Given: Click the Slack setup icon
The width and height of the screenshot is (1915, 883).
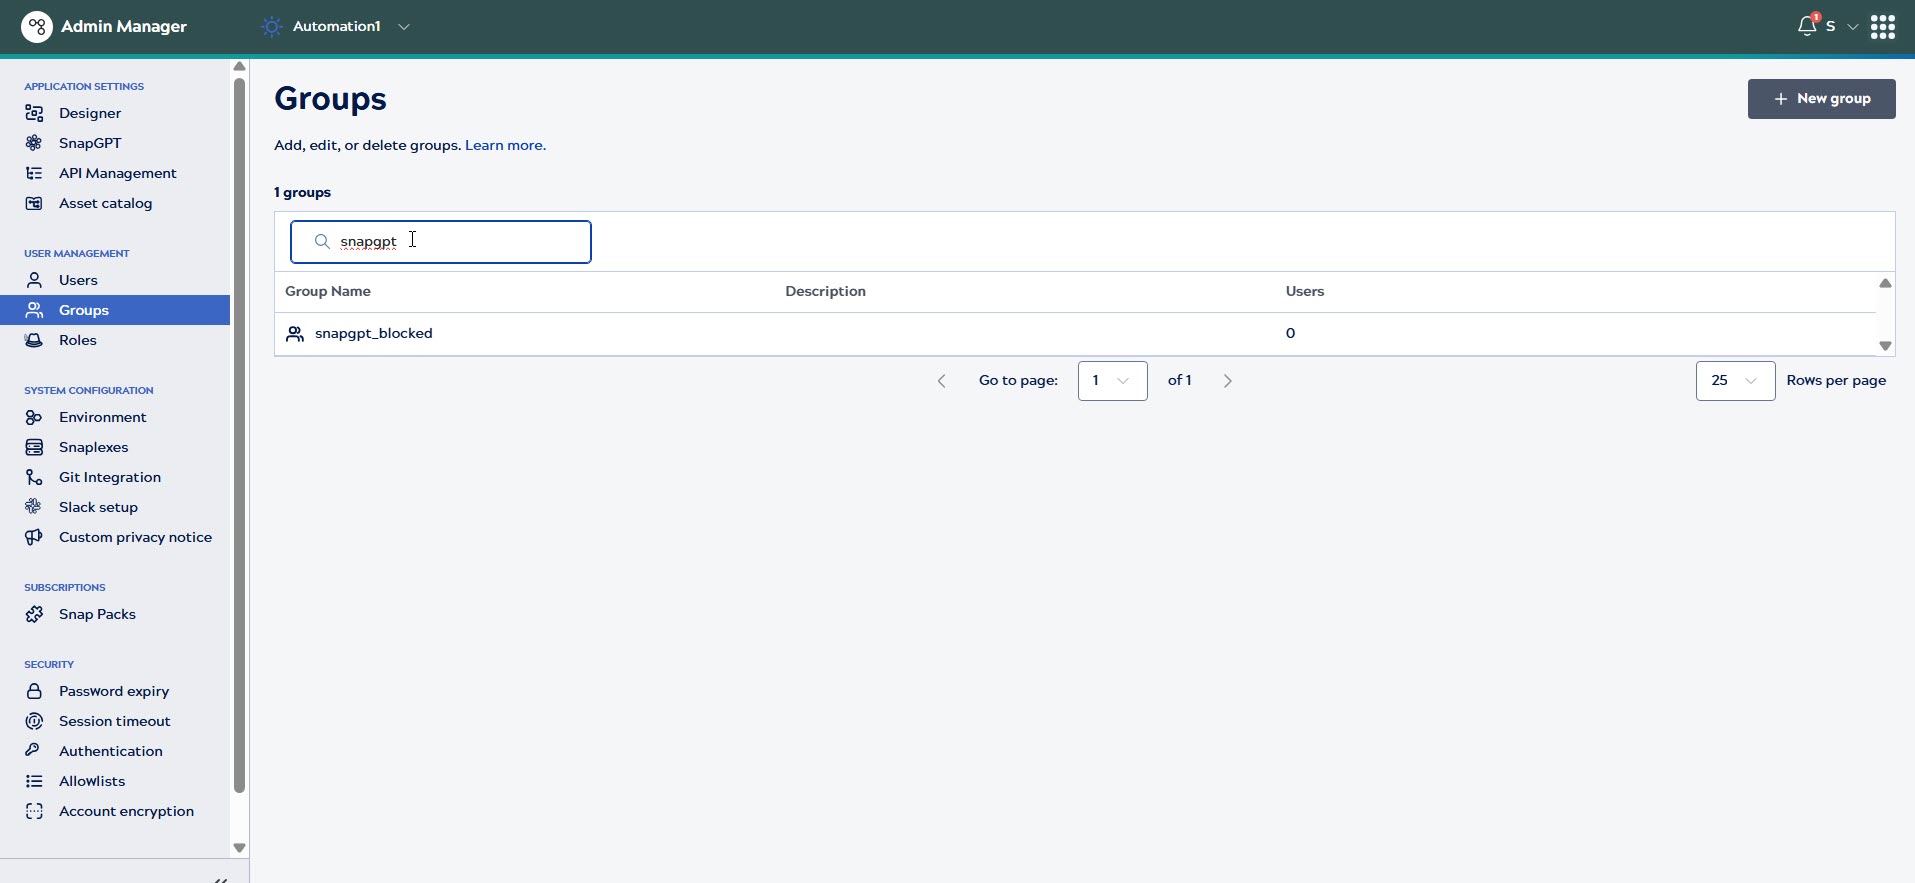Looking at the screenshot, I should [x=34, y=507].
